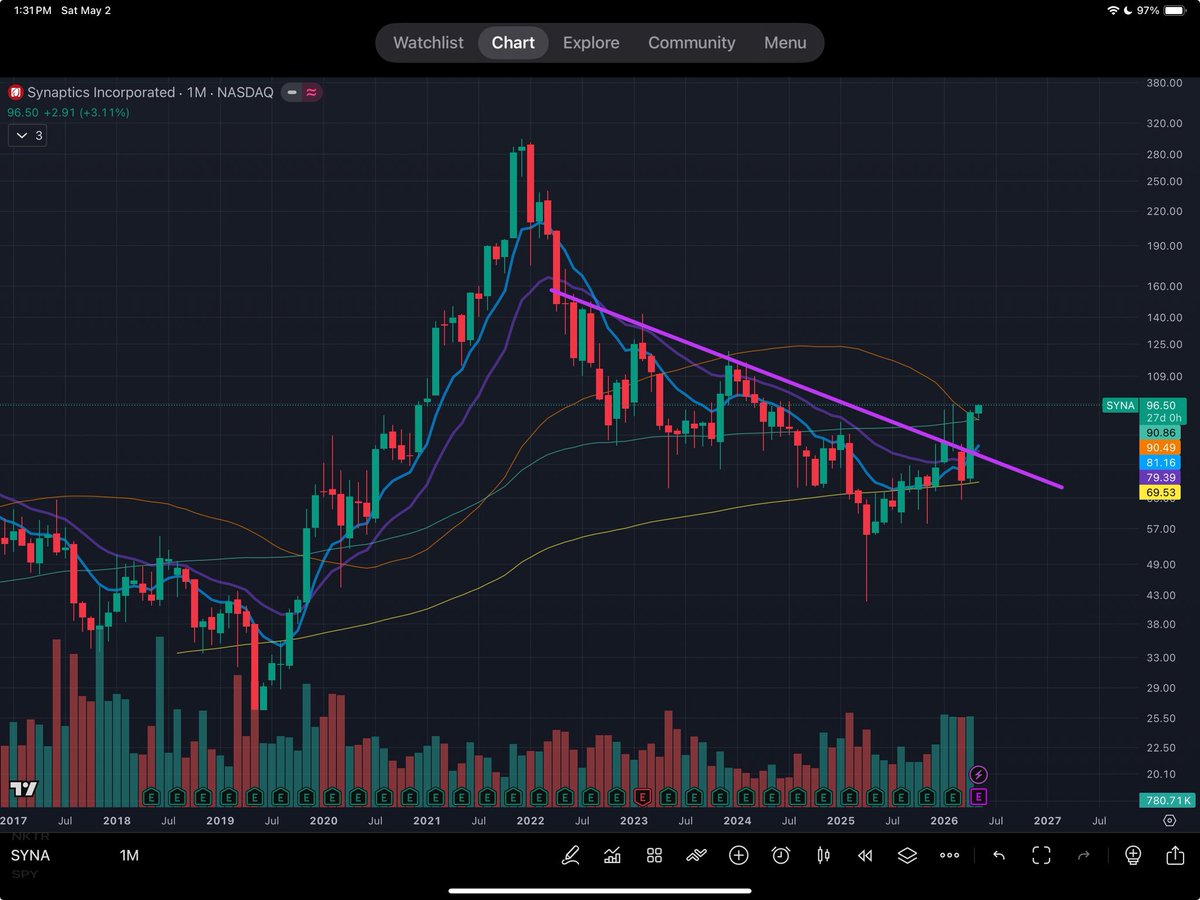Image resolution: width=1200 pixels, height=900 pixels.
Task: Tap the 2022 label on time axis
Action: coord(530,820)
